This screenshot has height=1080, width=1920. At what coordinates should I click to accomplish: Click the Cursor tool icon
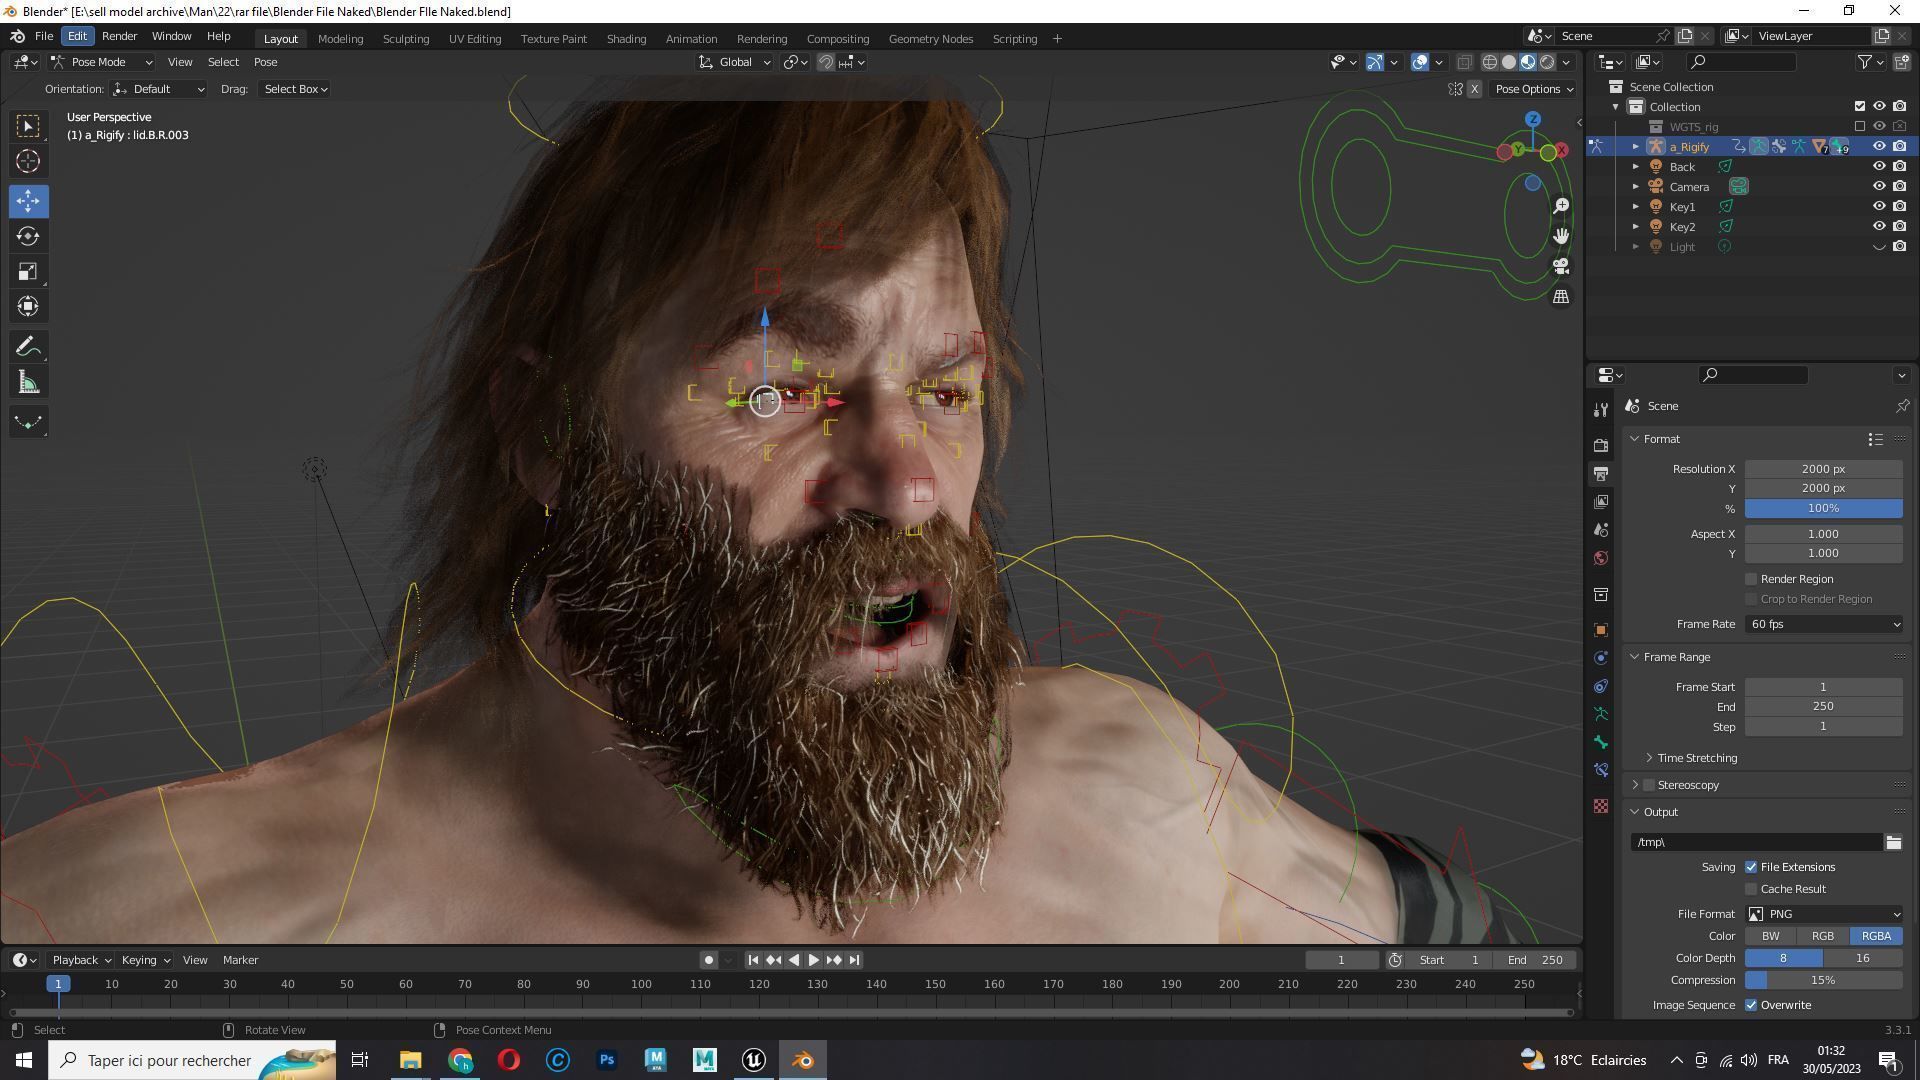tap(28, 161)
